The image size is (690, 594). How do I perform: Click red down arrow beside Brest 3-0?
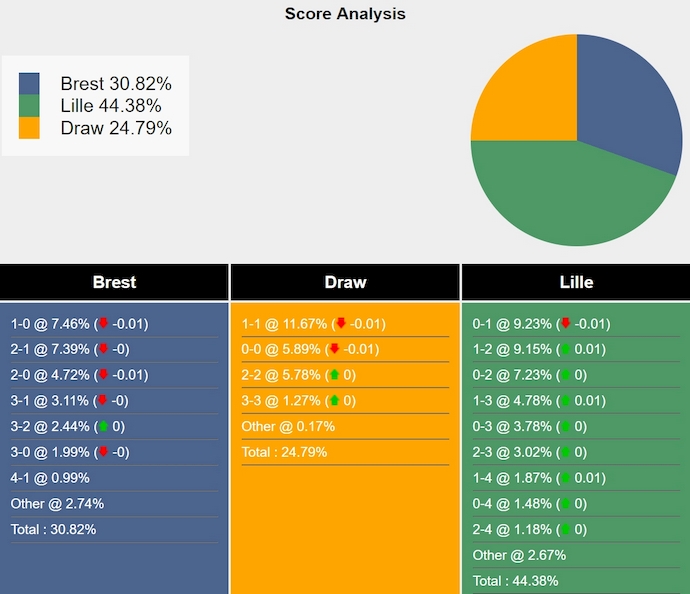pyautogui.click(x=102, y=452)
